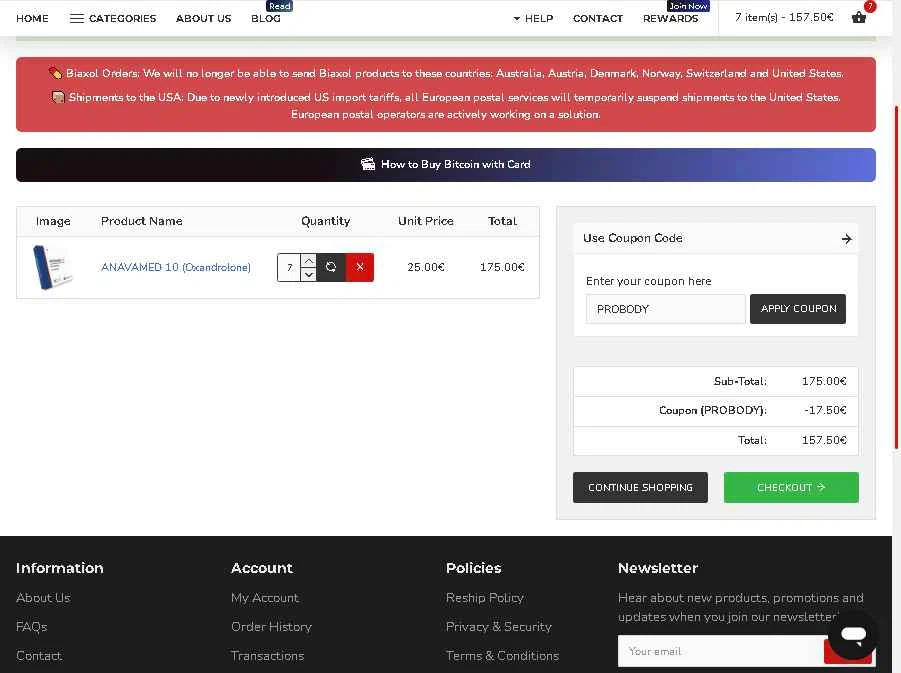Click the page vertical scrollbar
The width and height of the screenshot is (901, 673).
click(x=896, y=276)
